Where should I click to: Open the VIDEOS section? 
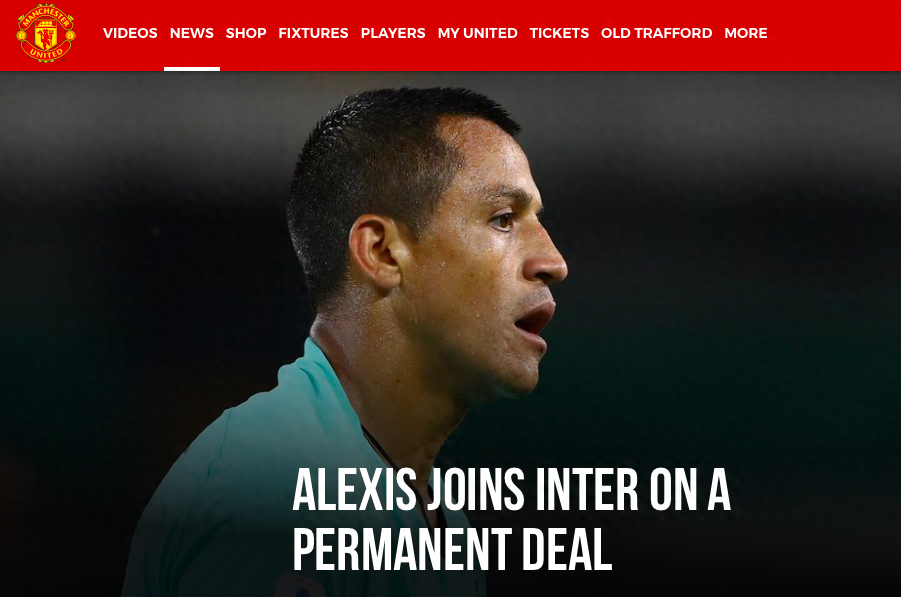130,33
